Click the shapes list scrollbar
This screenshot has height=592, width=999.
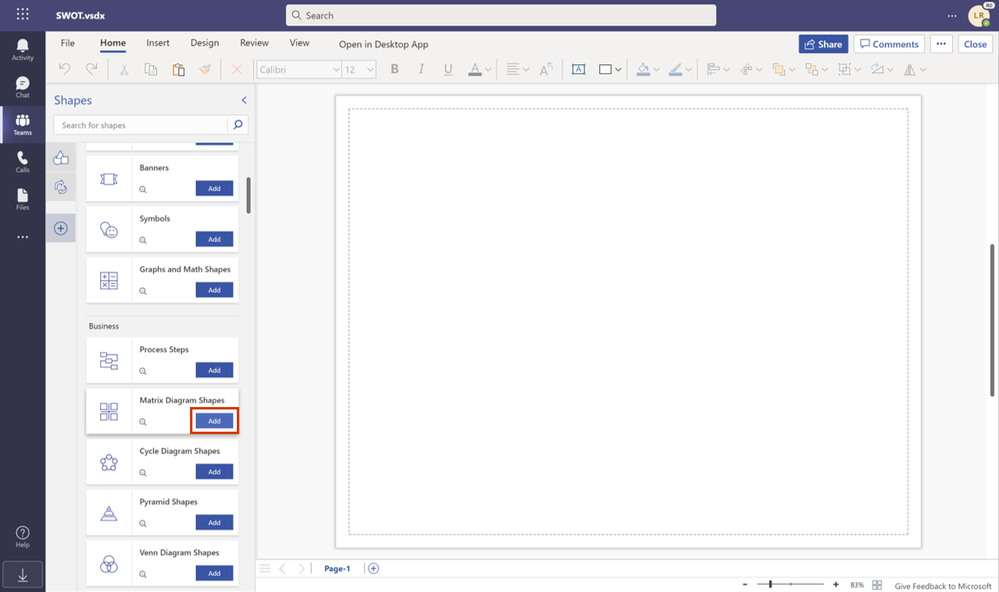click(x=248, y=195)
